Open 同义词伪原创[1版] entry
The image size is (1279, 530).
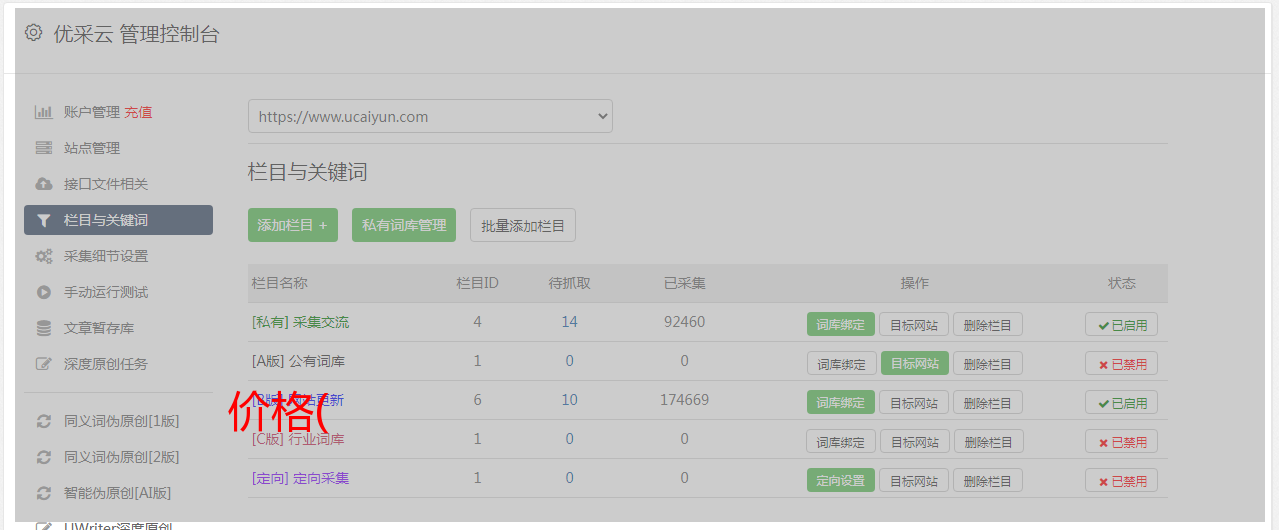pyautogui.click(x=122, y=421)
